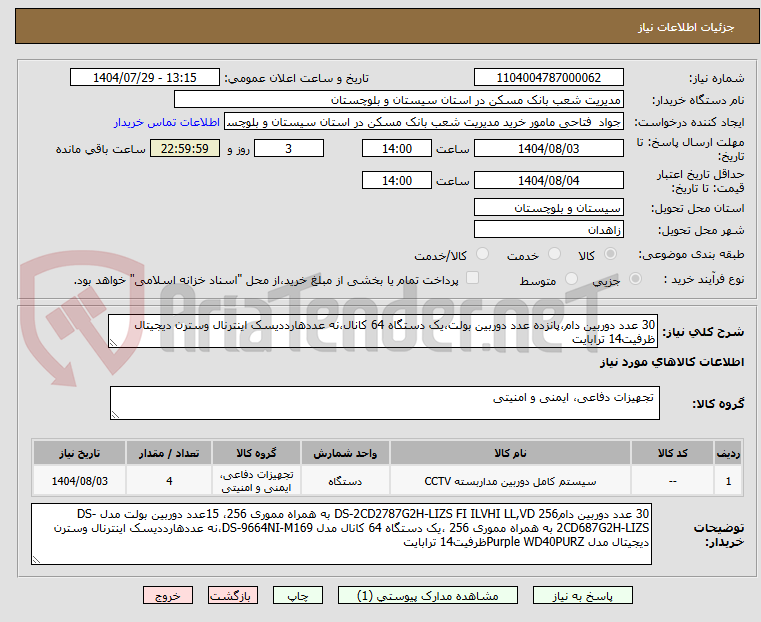Click the واحد شمارش column header
This screenshot has width=761, height=622.
point(345,453)
